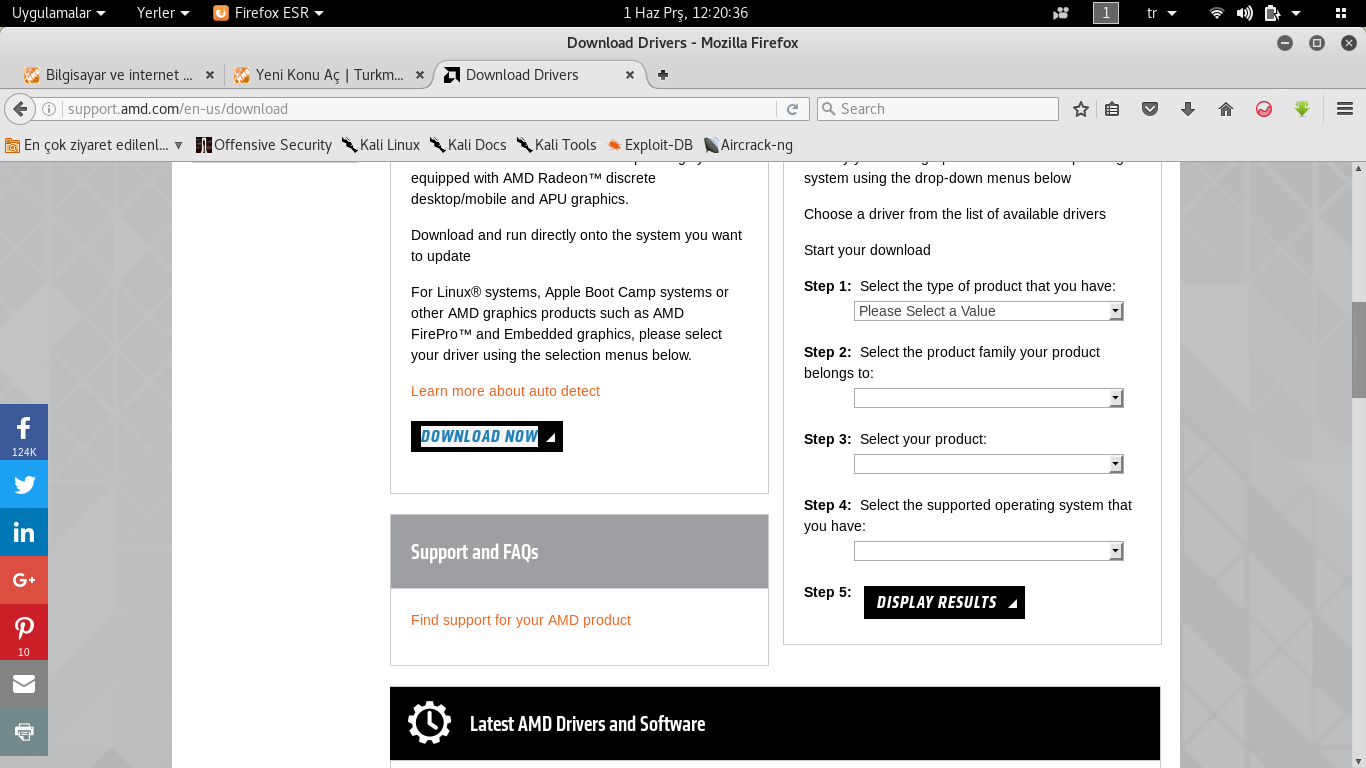
Task: Share page by email envelope icon
Action: (24, 684)
